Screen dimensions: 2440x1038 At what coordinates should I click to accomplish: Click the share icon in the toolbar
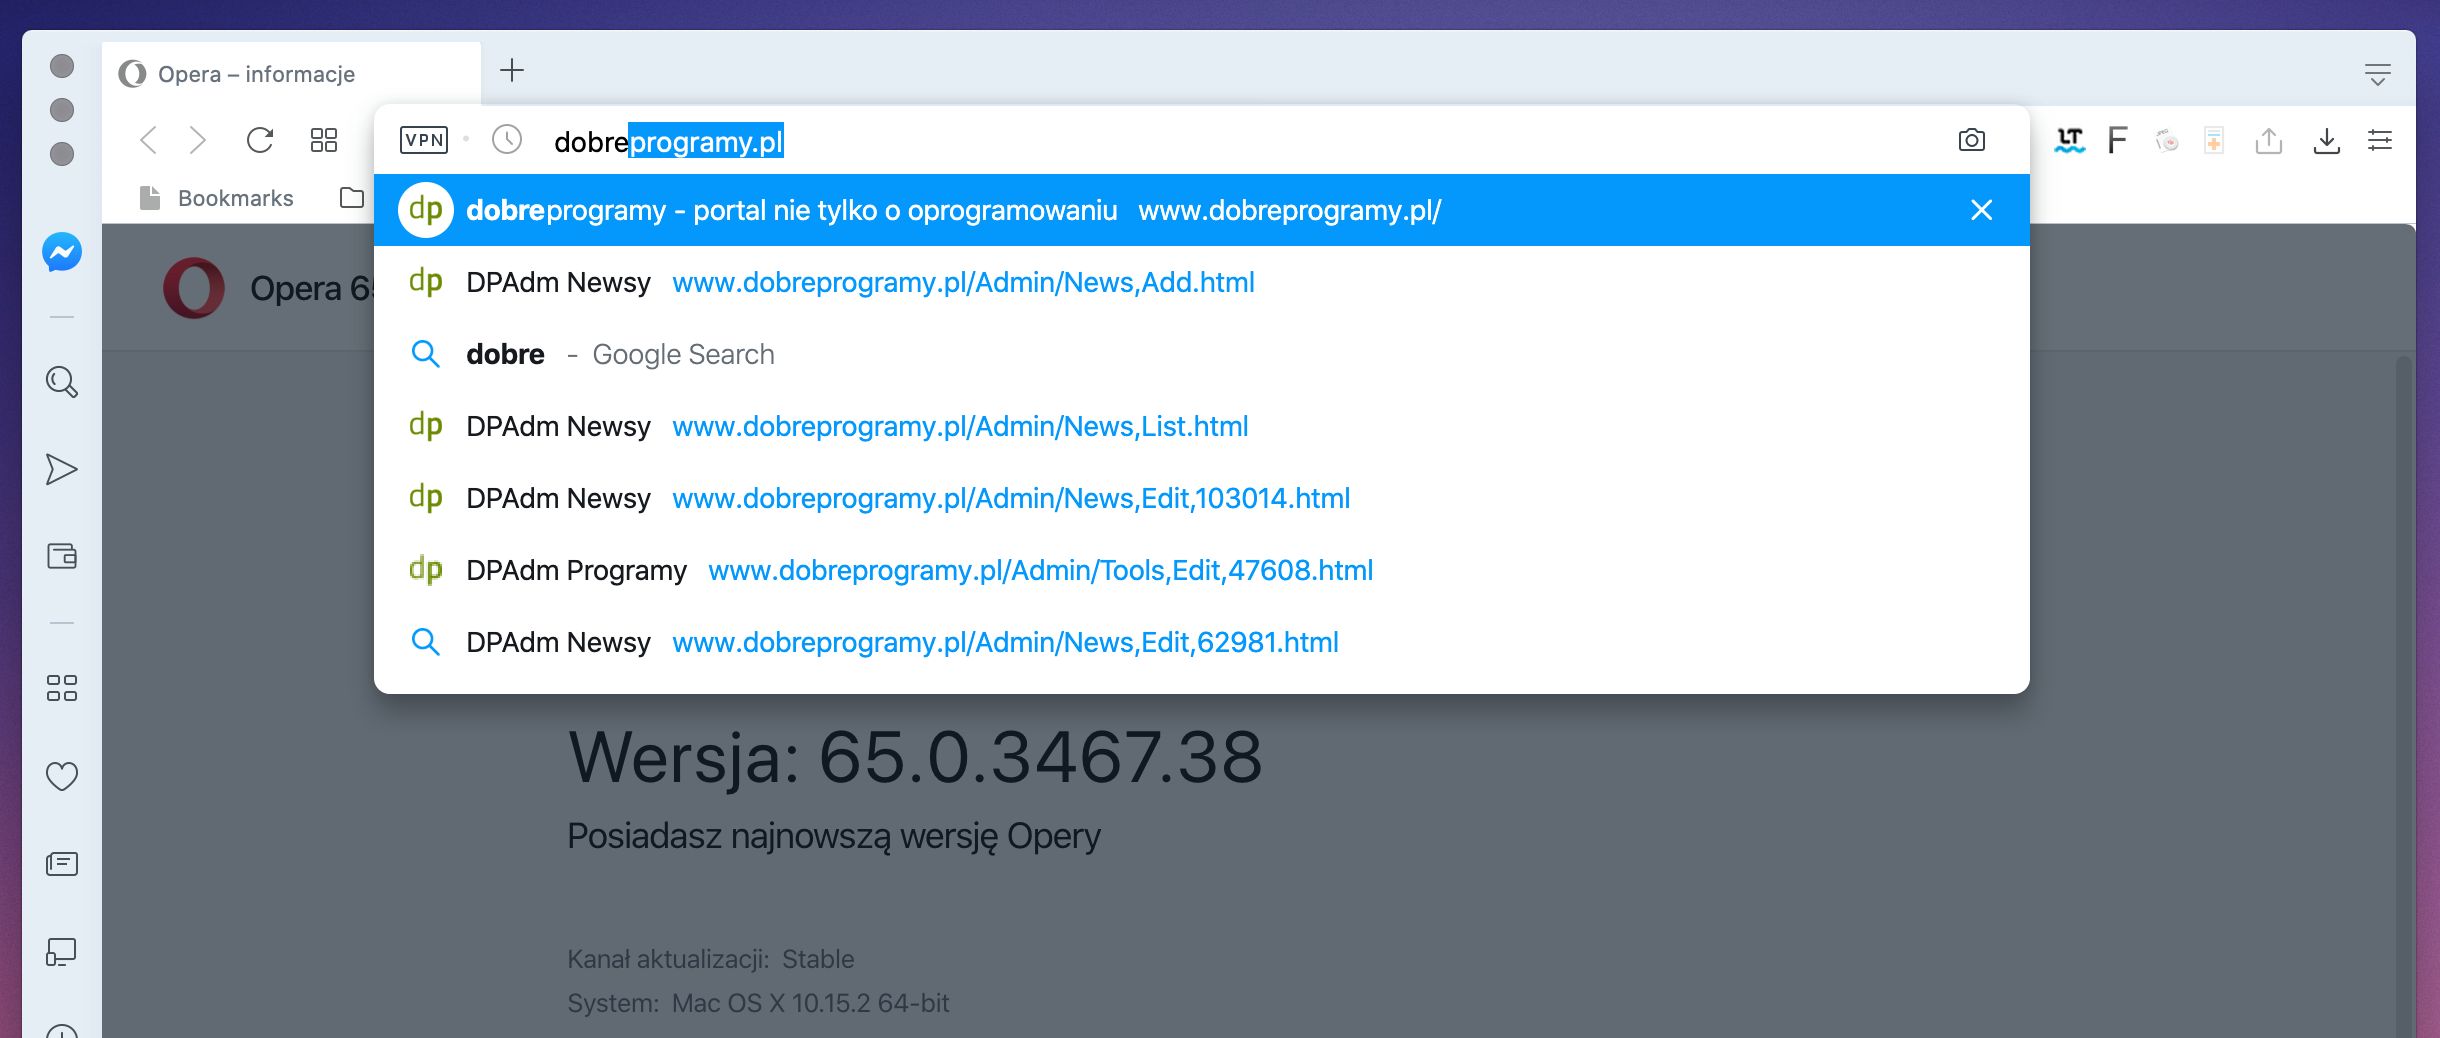[2269, 140]
